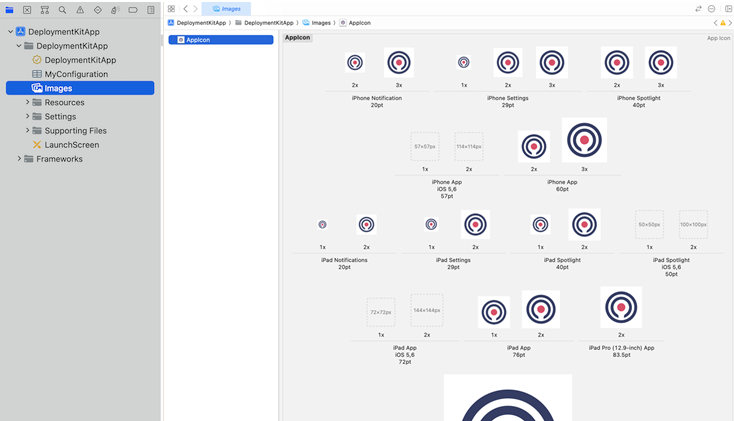734x421 pixels.
Task: Collapse the DeploymentKitApp folder group
Action: [19, 46]
